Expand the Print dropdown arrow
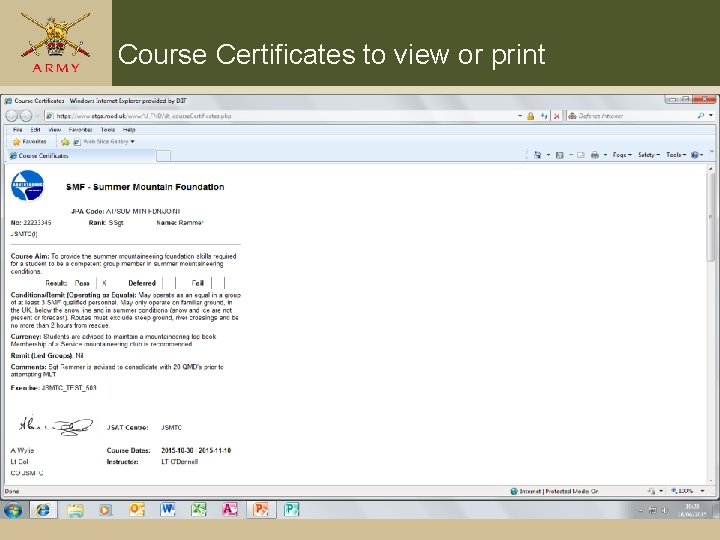Screen dimensions: 720x540 605,155
